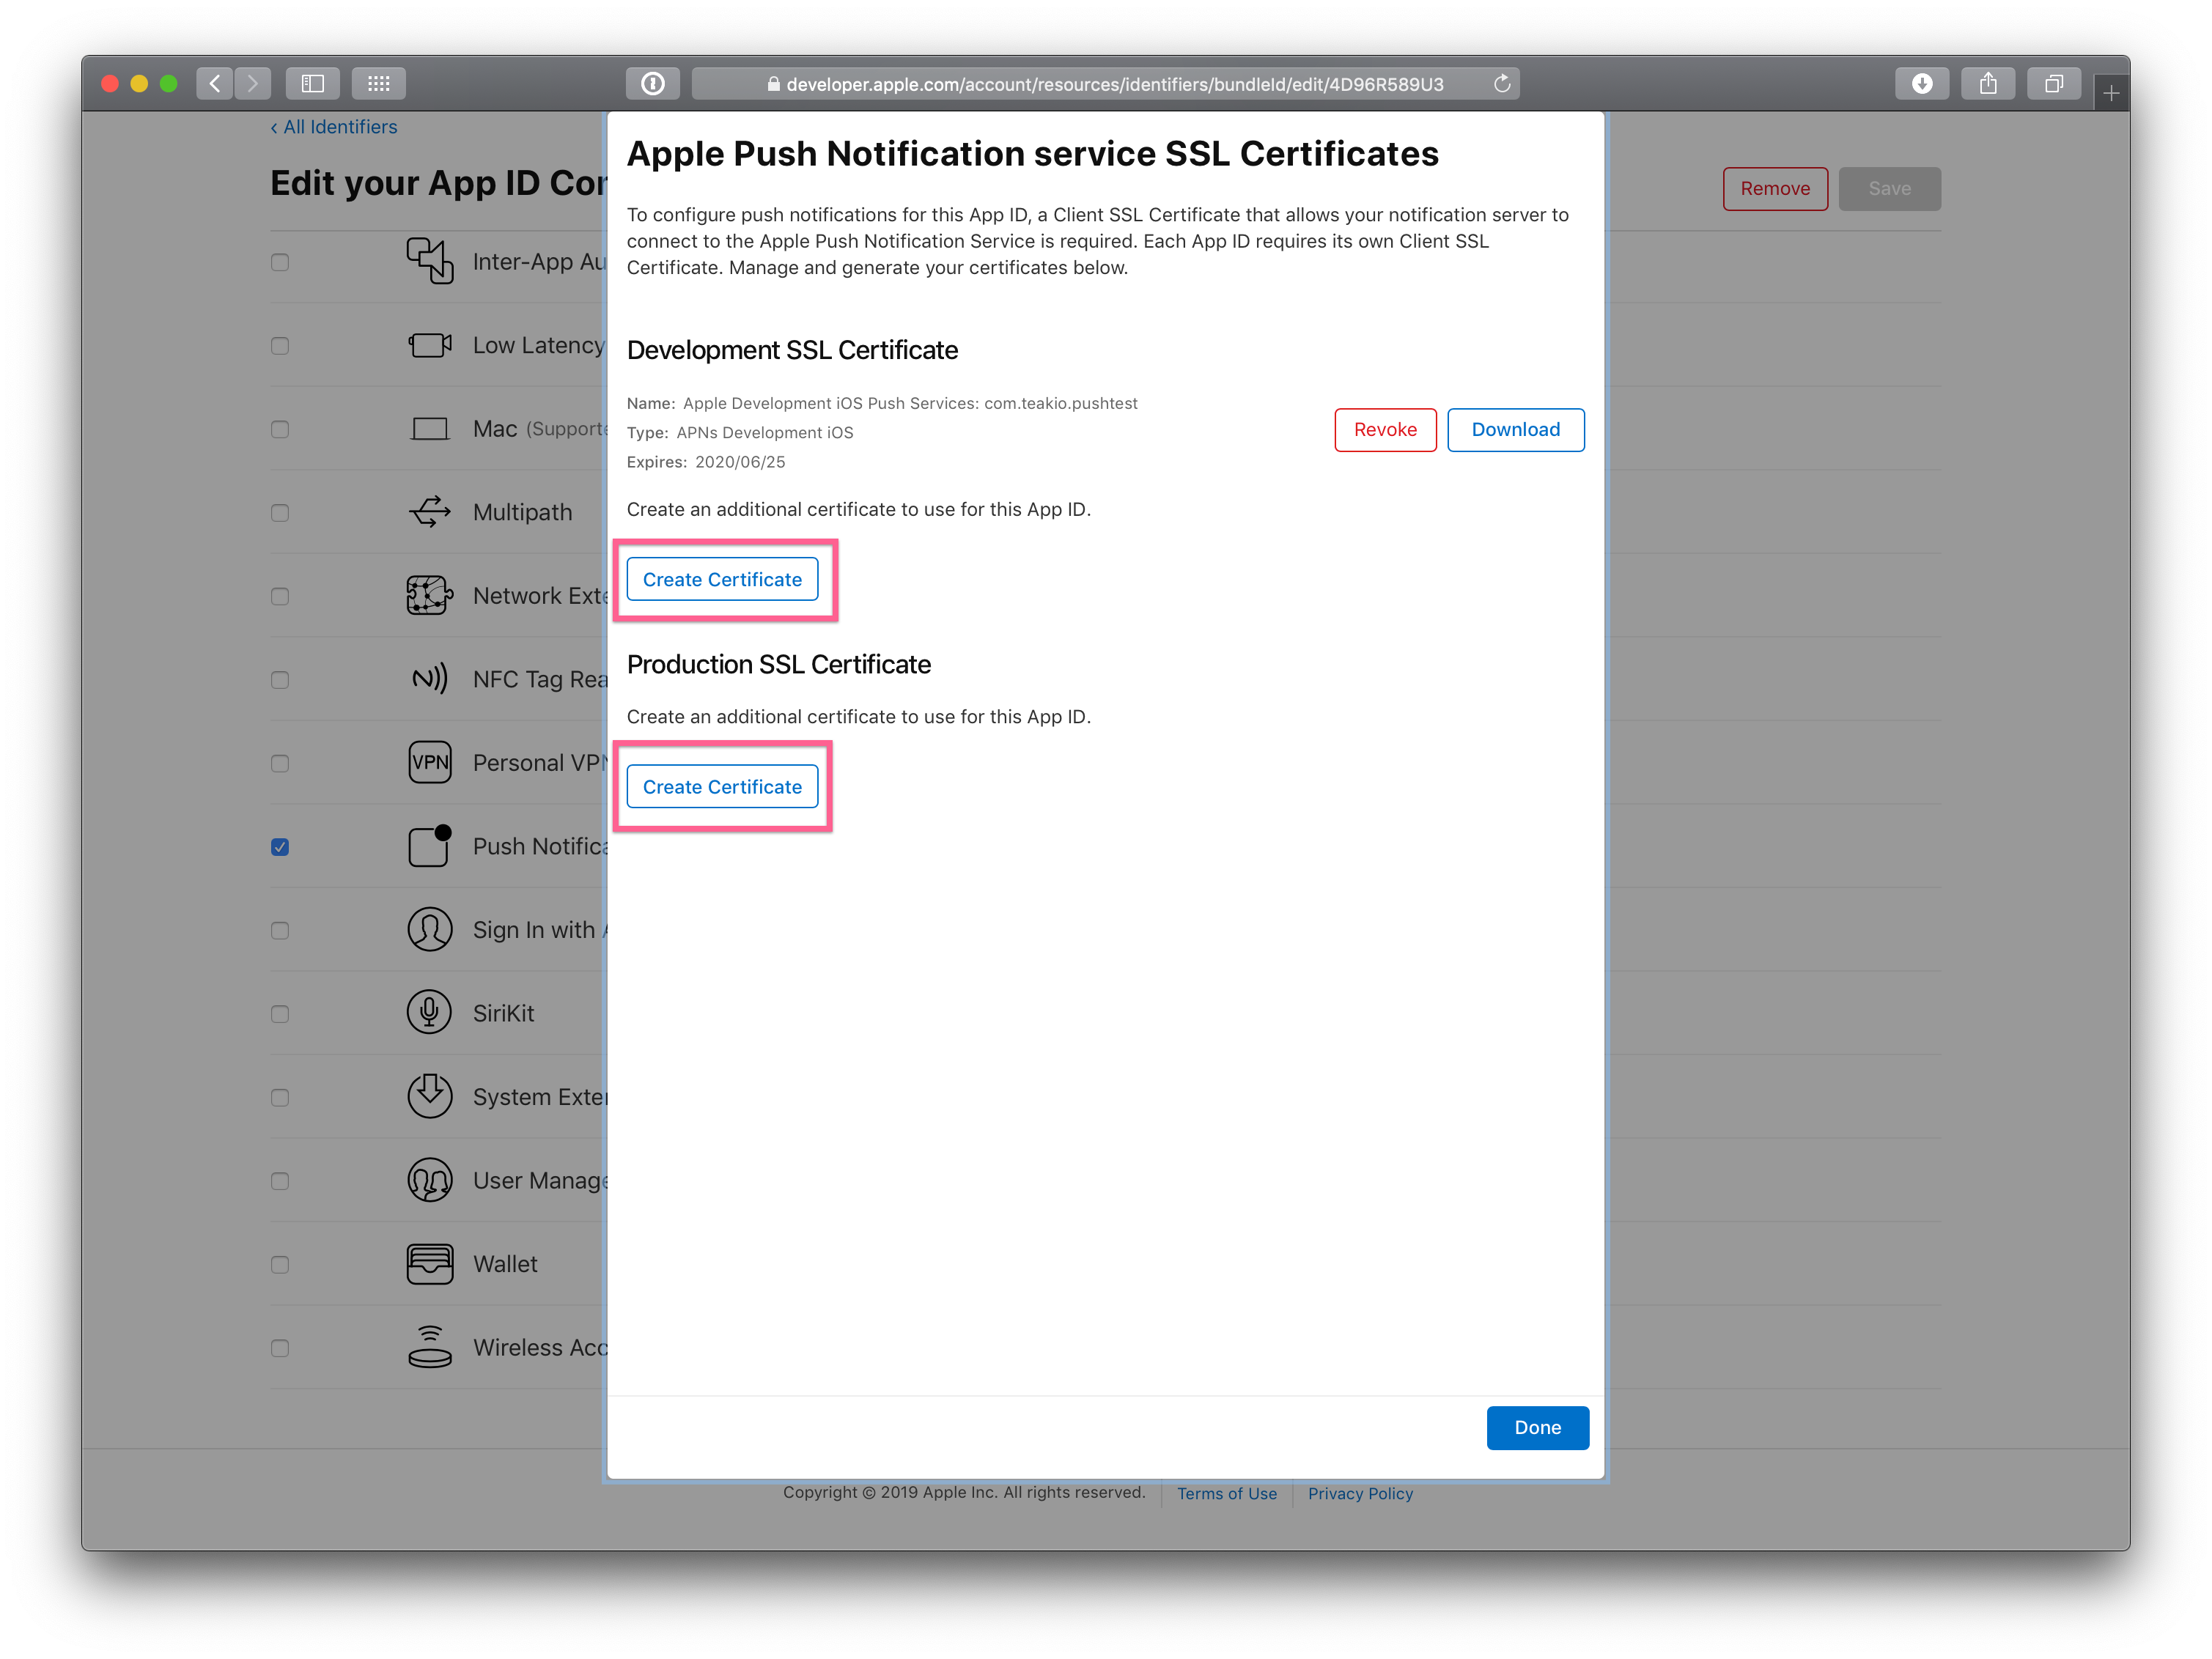
Task: Enable the SiriKit checkbox
Action: [x=280, y=1014]
